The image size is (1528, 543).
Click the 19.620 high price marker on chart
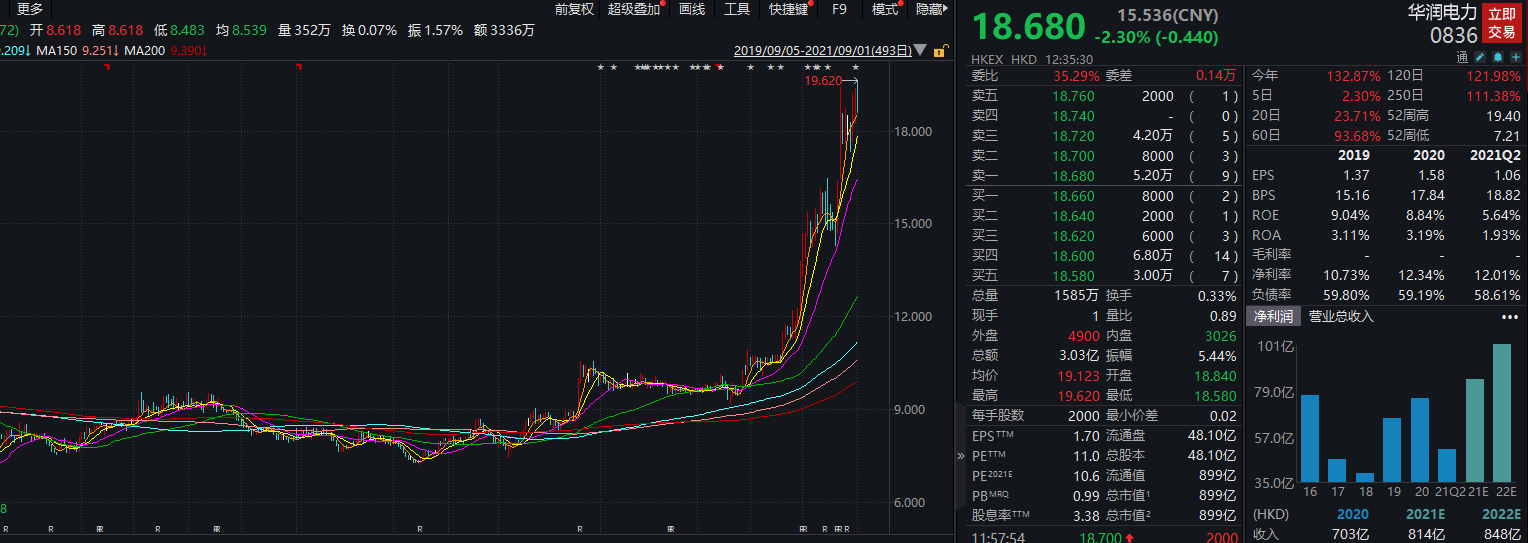tap(823, 81)
